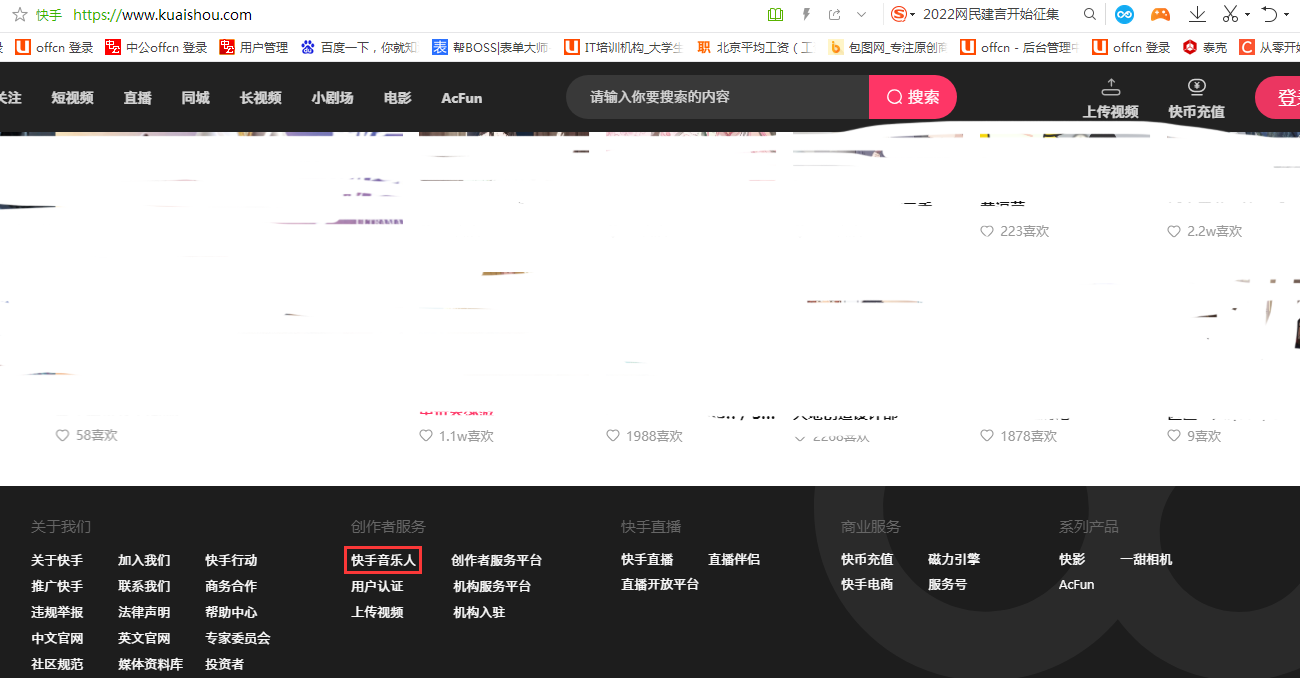Open the 快手电商 footer link

pyautogui.click(x=867, y=584)
